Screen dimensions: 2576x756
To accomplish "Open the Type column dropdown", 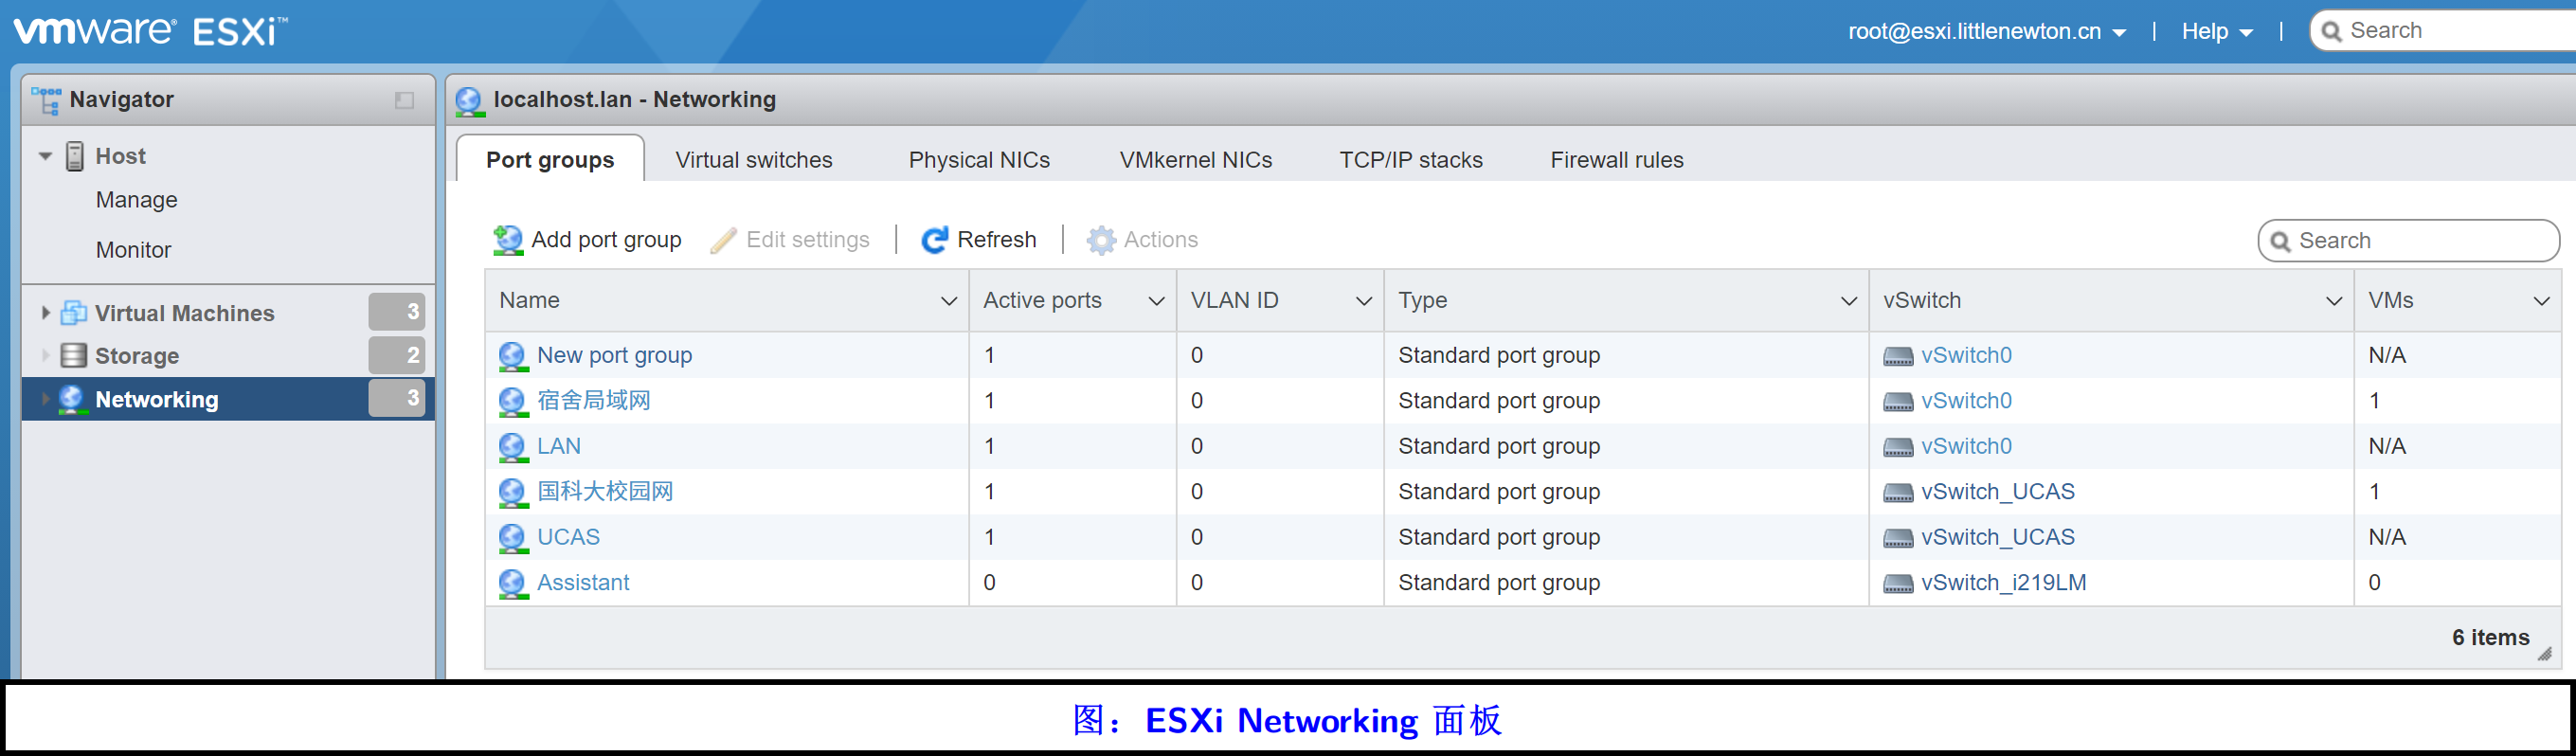I will (1848, 301).
